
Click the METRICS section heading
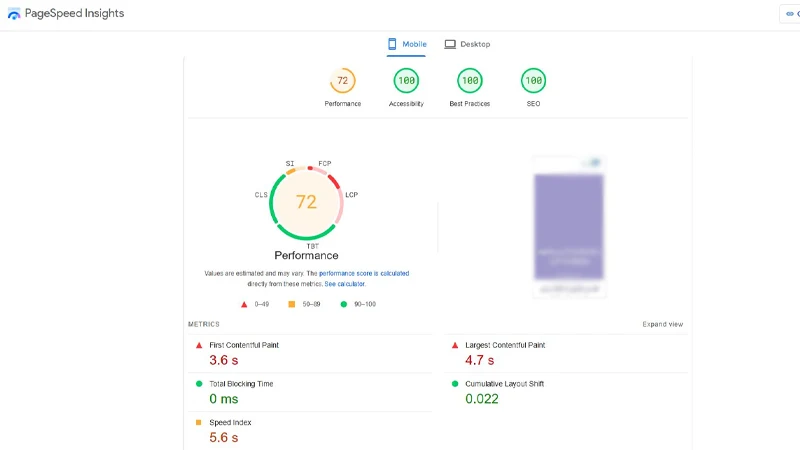(204, 324)
